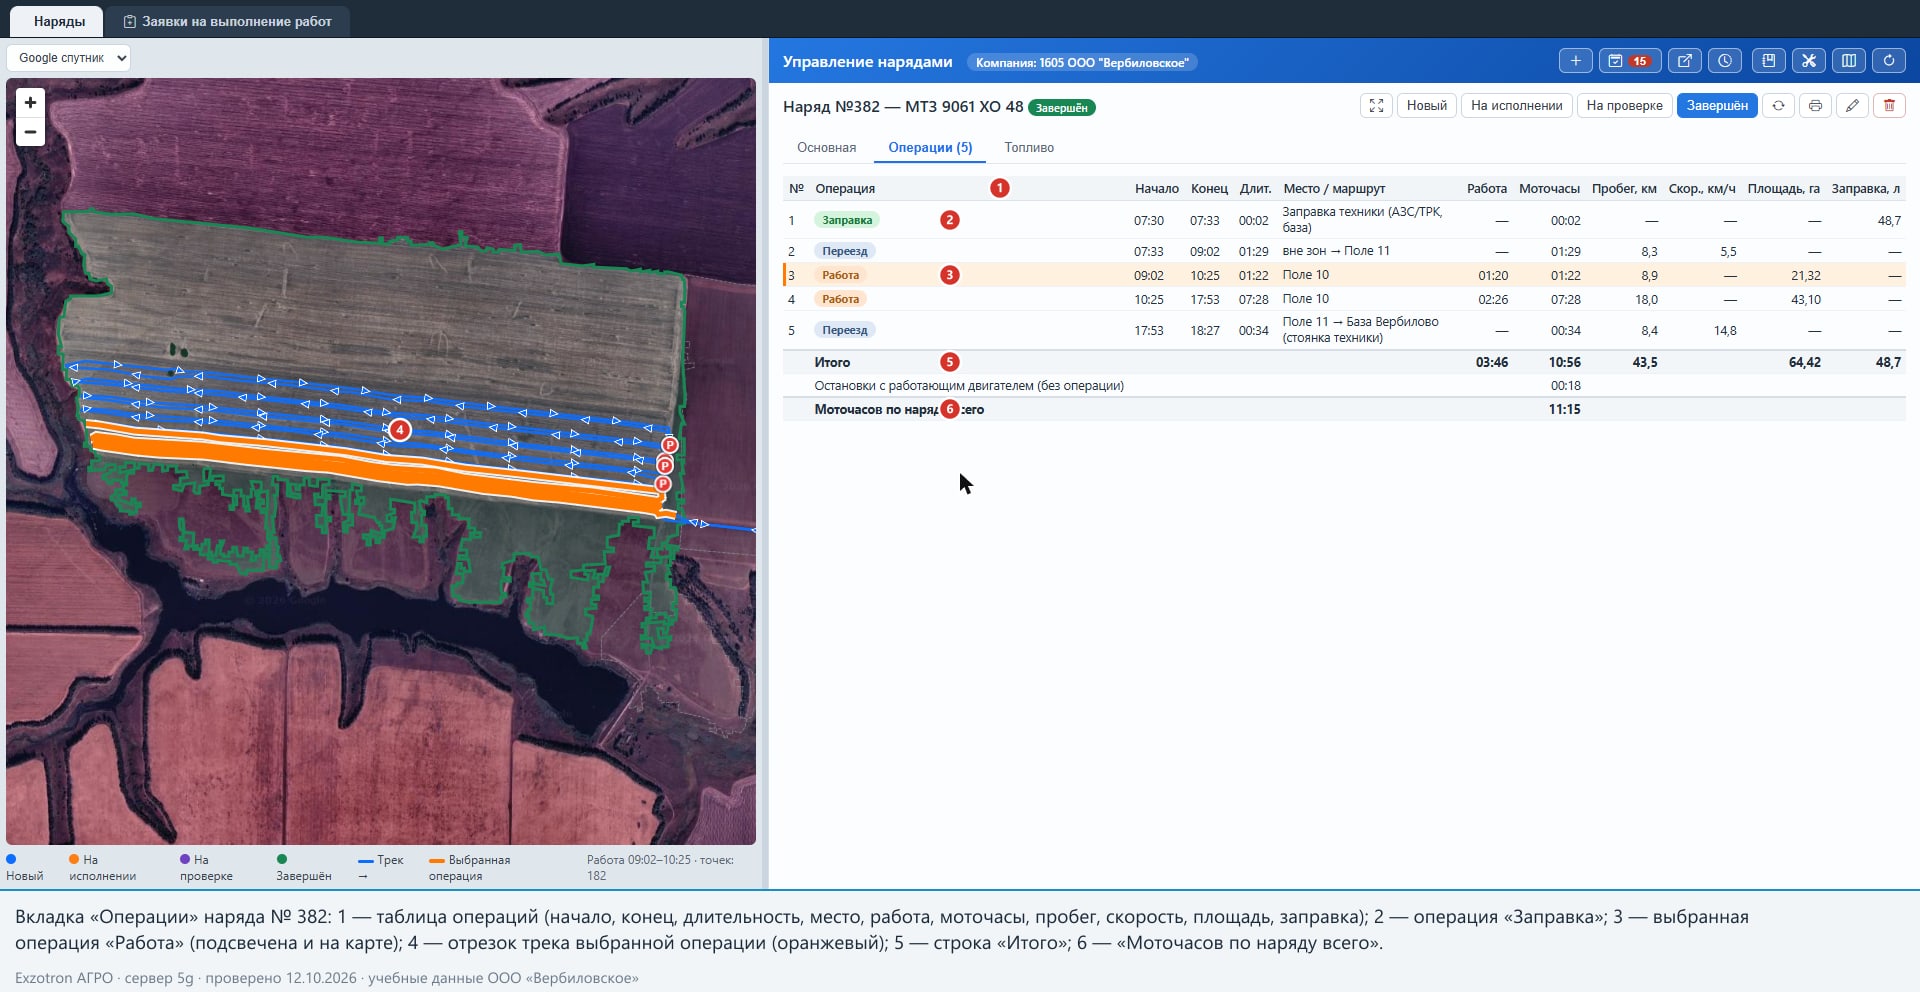Image resolution: width=1920 pixels, height=992 pixels.
Task: Switch to the Топливо tab
Action: coord(1029,147)
